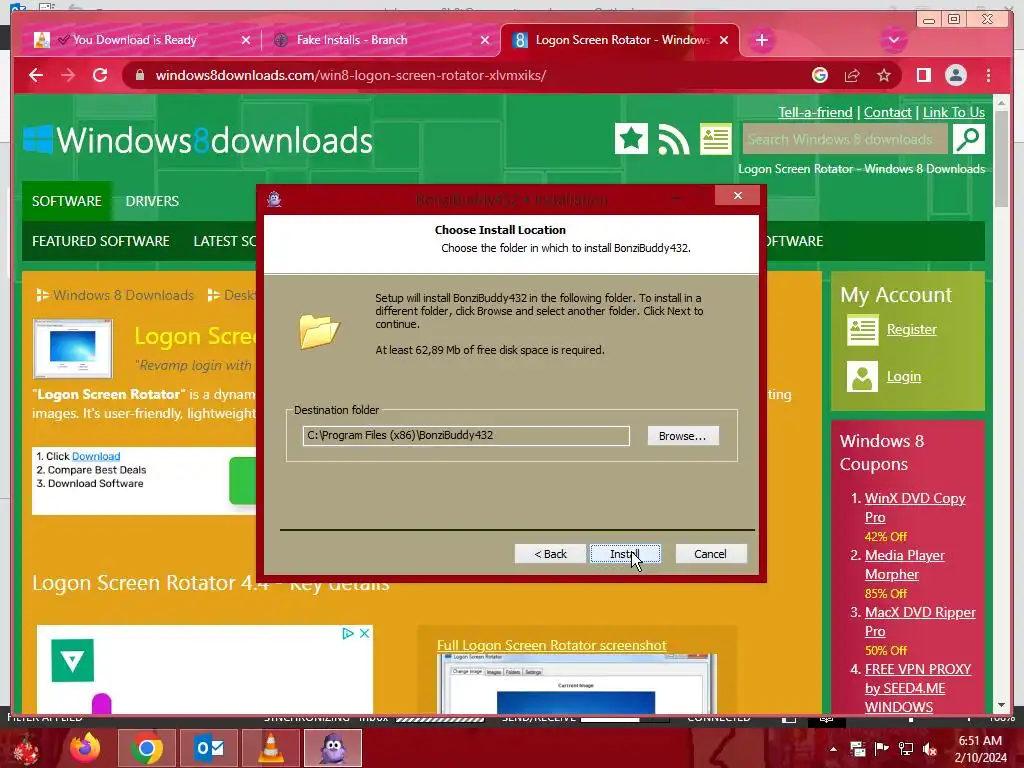The height and width of the screenshot is (768, 1024).
Task: Edit the destination folder path field
Action: [x=466, y=436]
